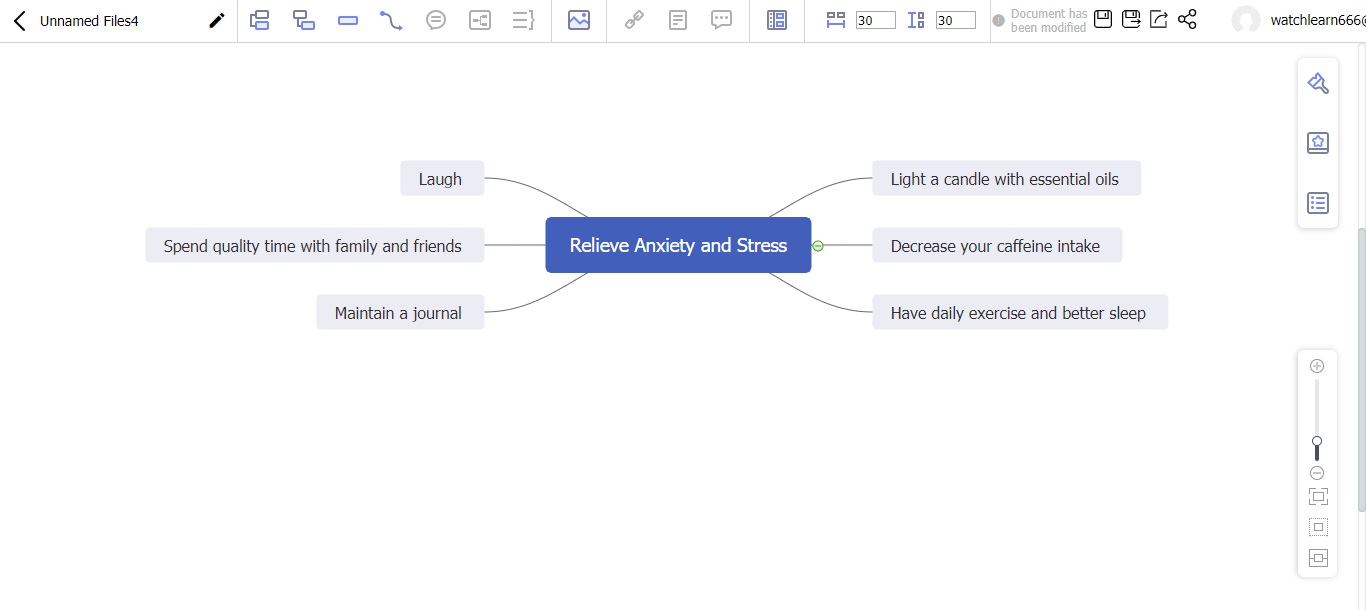Insert a relationship line with curved arrow tool

[x=391, y=20]
